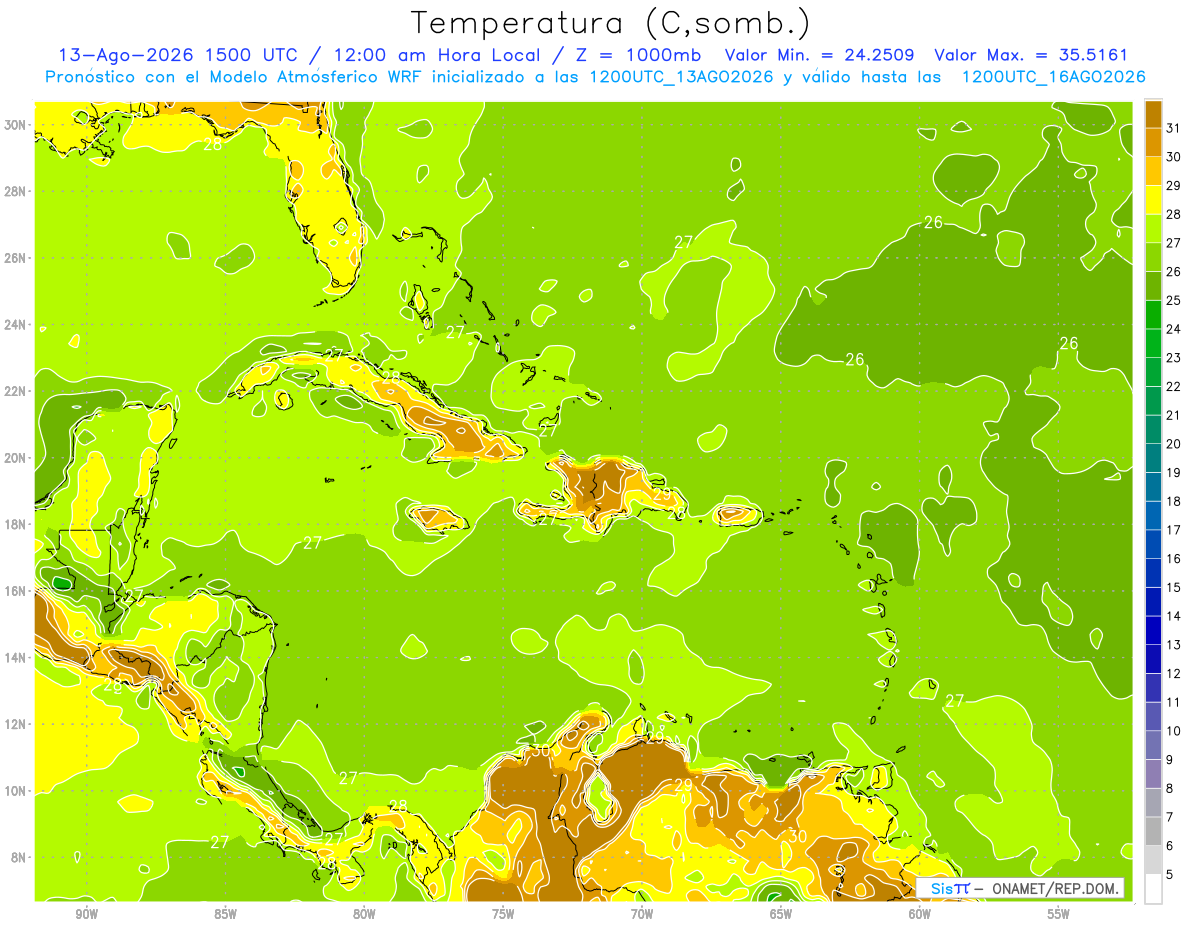The image size is (1200, 927).
Task: Click legend value 29
Action: pos(1174,185)
